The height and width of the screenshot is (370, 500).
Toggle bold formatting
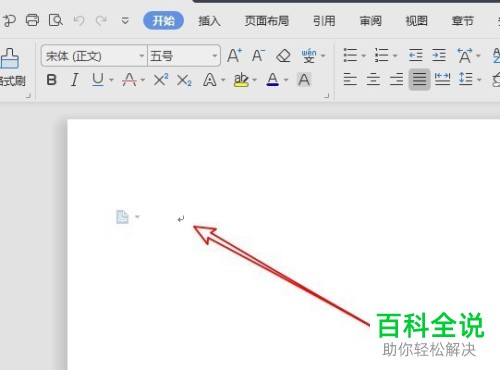(52, 80)
